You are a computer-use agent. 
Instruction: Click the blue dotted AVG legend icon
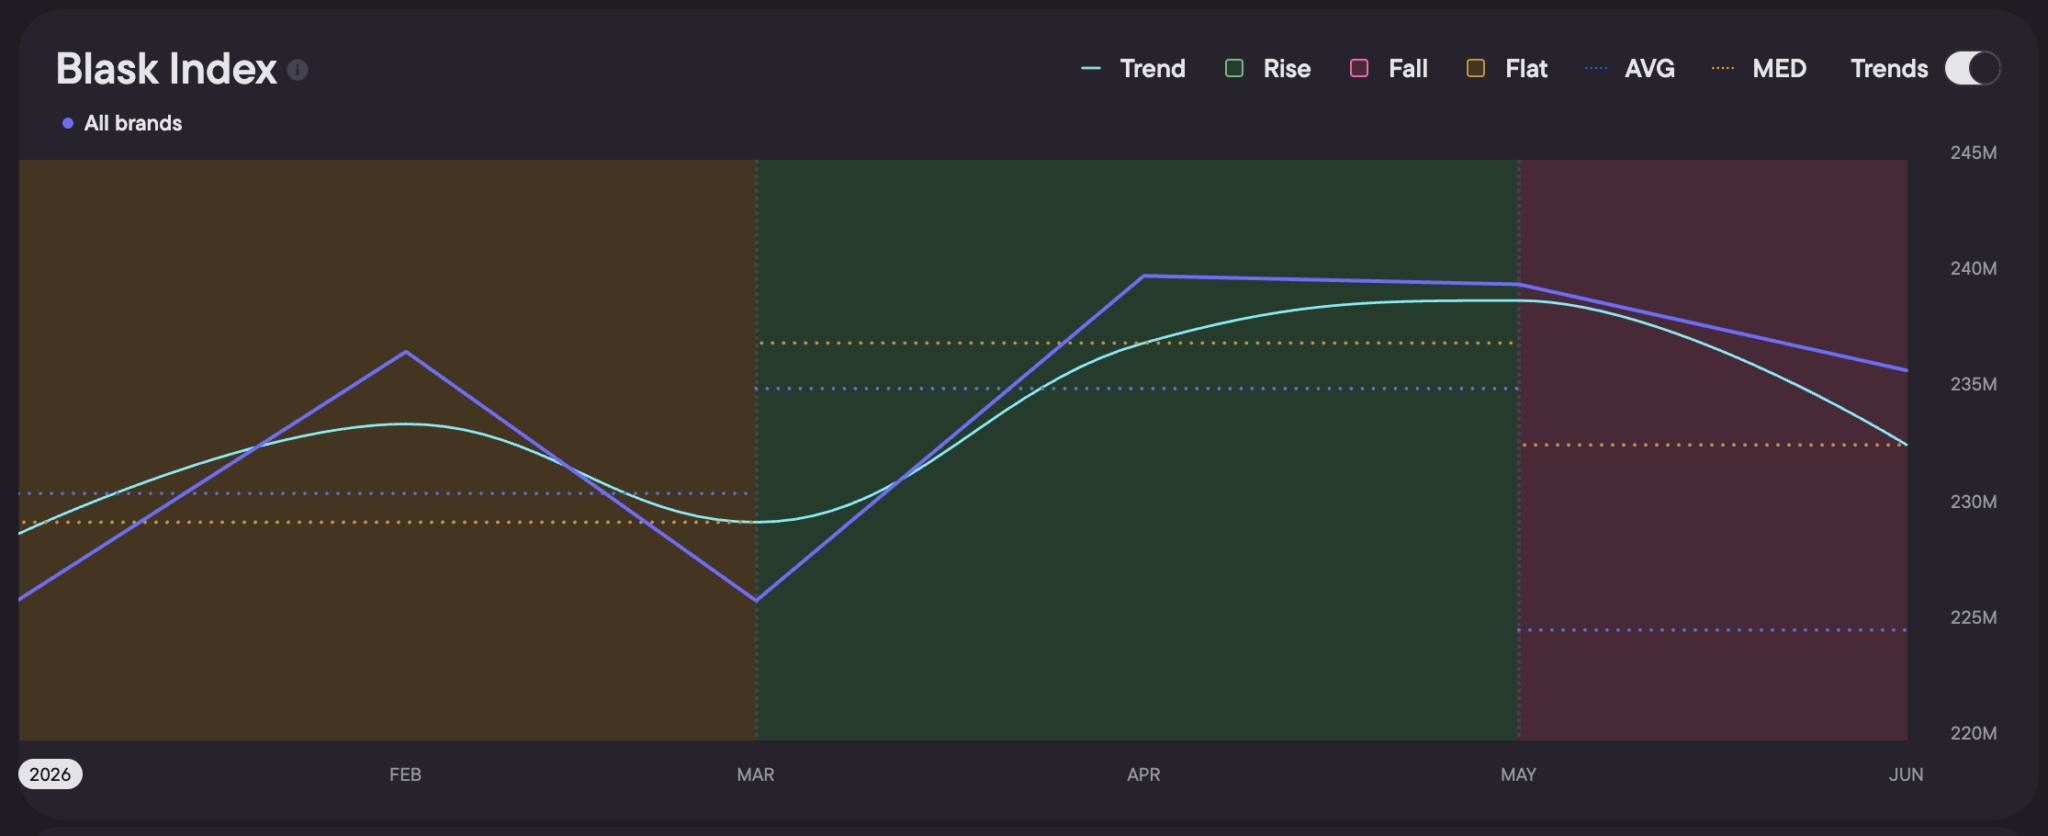pyautogui.click(x=1596, y=68)
